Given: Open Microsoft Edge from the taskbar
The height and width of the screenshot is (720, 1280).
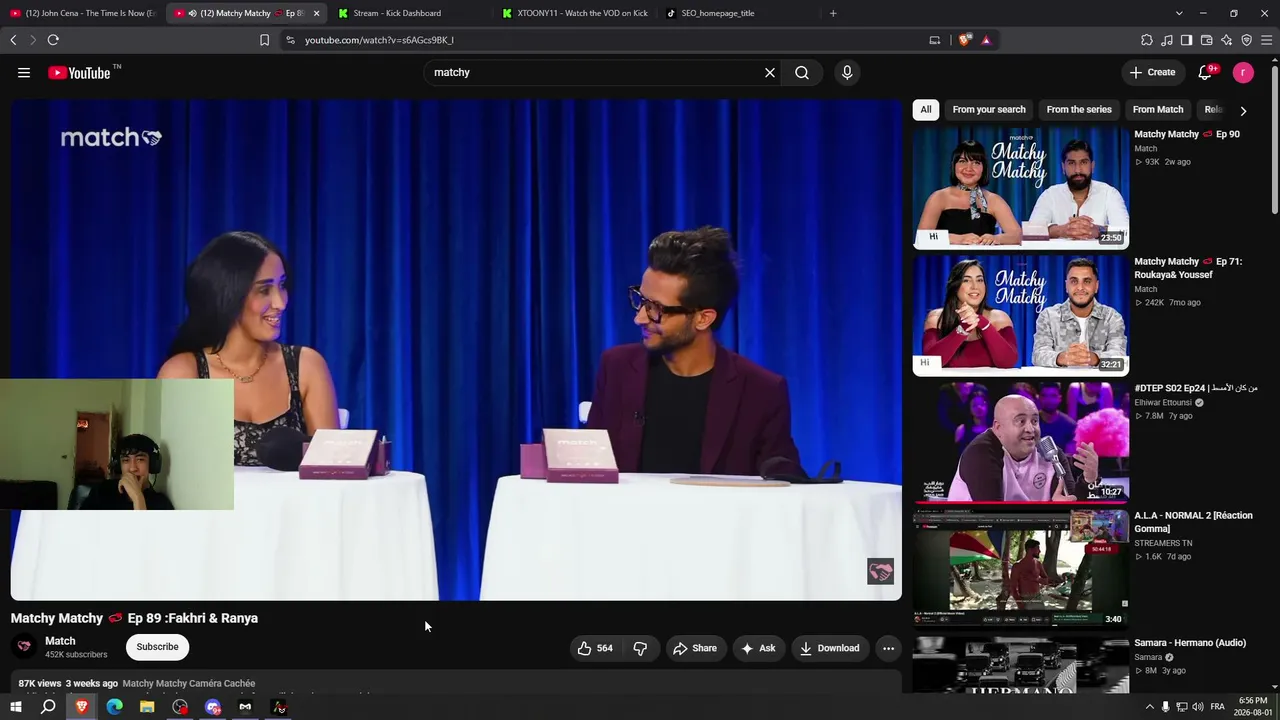Looking at the screenshot, I should [x=114, y=707].
